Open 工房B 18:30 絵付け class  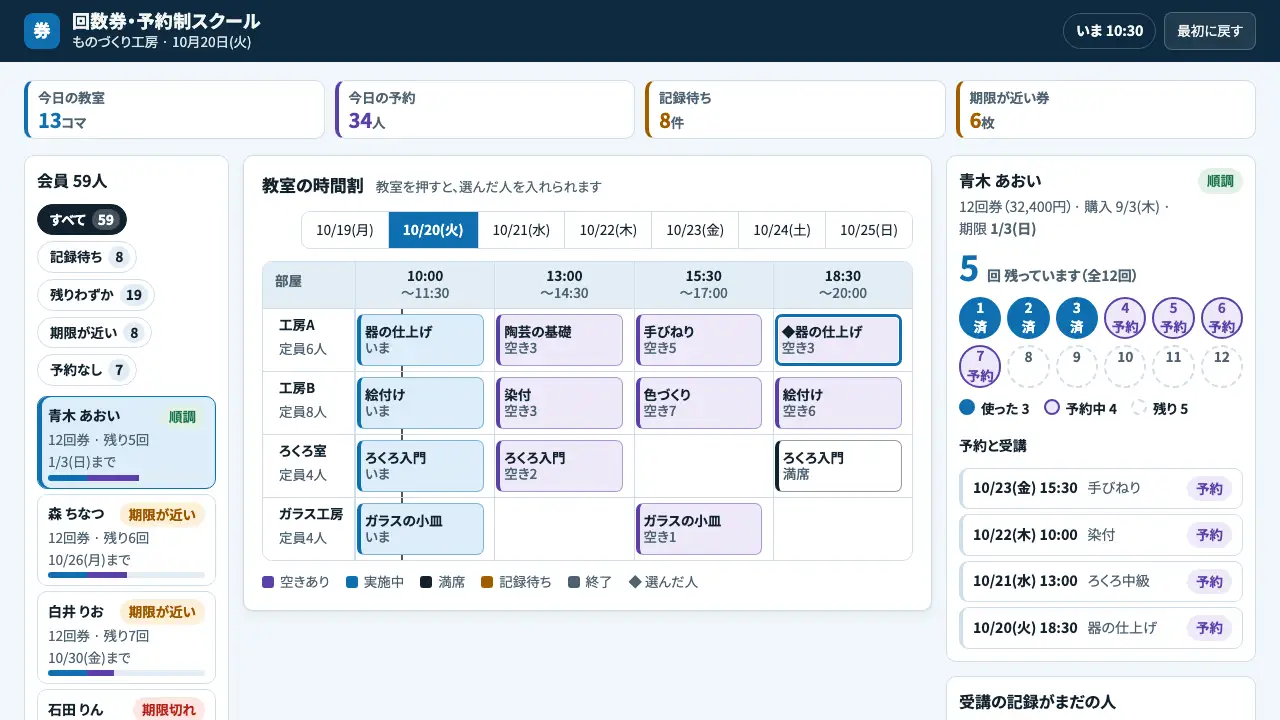point(838,403)
